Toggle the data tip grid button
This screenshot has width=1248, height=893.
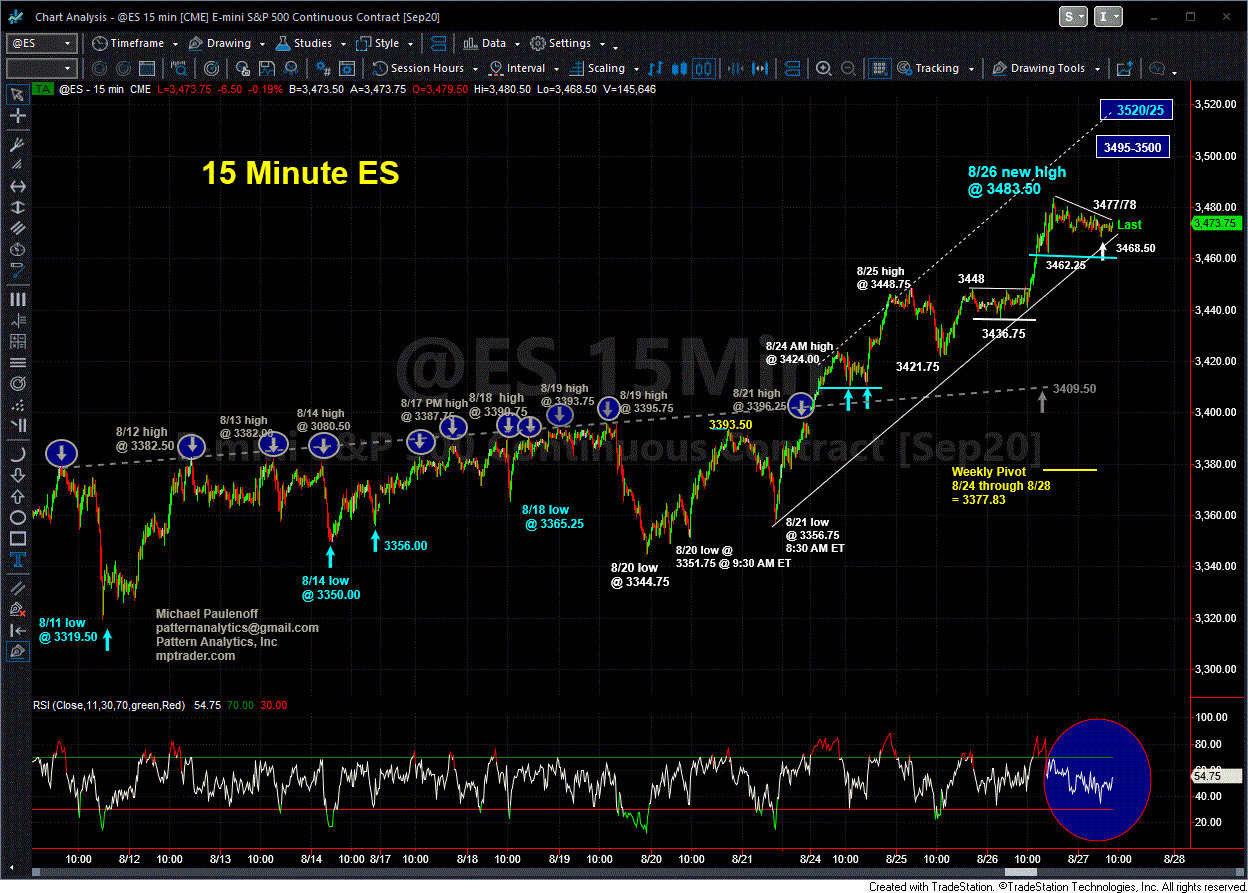[879, 68]
